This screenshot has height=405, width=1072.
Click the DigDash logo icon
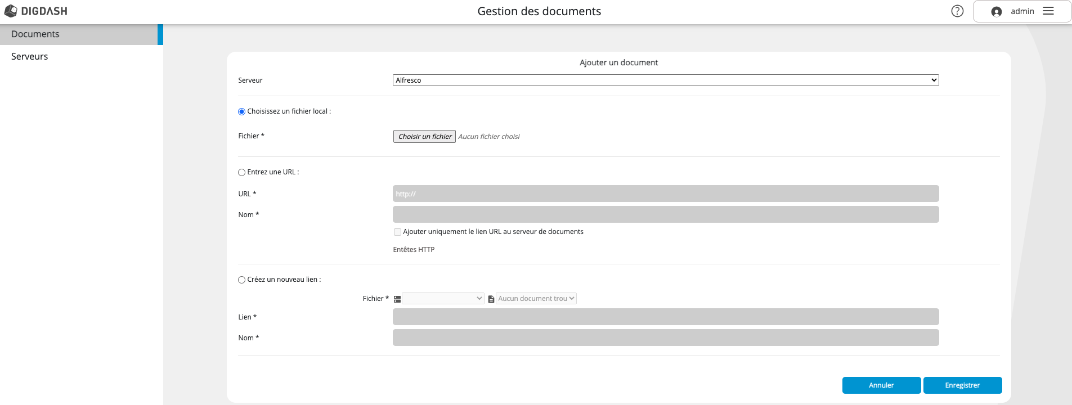click(x=10, y=11)
